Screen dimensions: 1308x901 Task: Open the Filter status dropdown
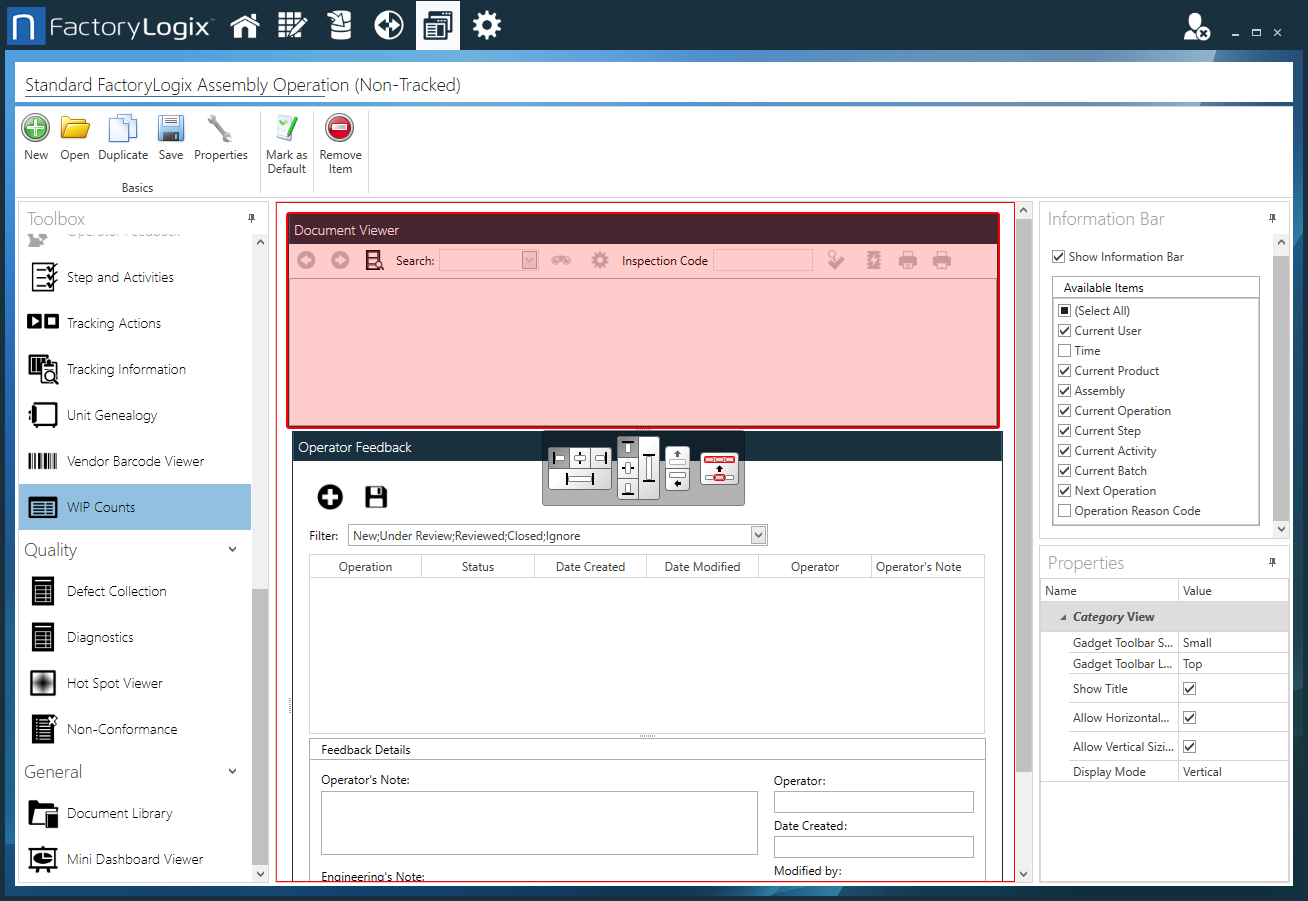(x=758, y=534)
